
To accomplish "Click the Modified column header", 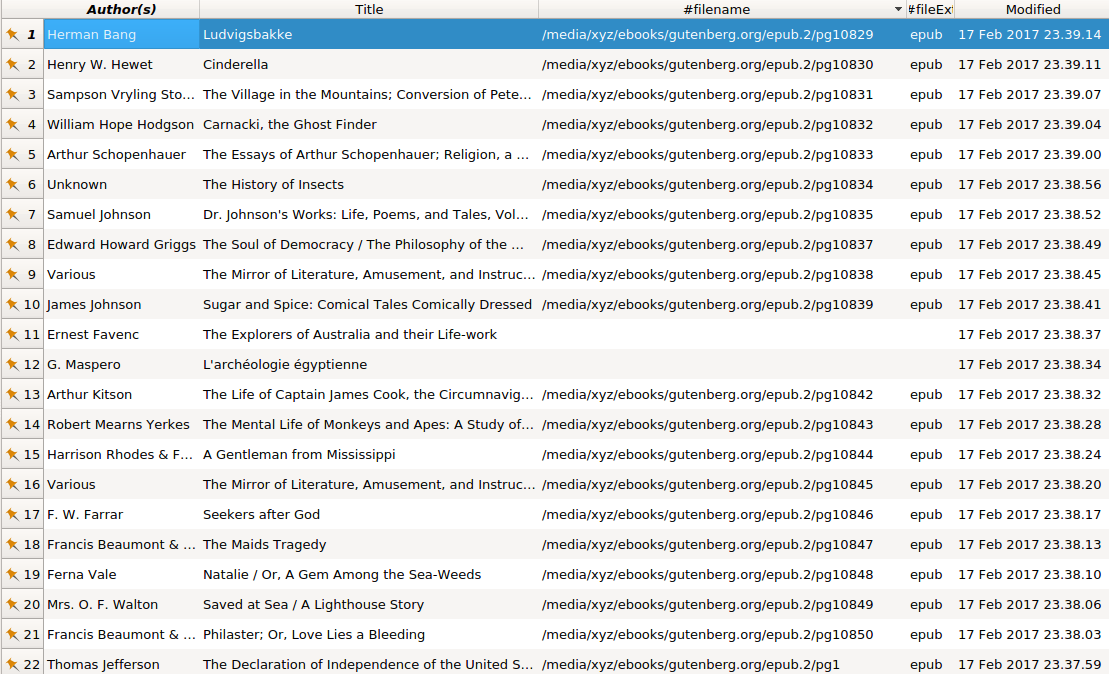I will (x=1032, y=9).
